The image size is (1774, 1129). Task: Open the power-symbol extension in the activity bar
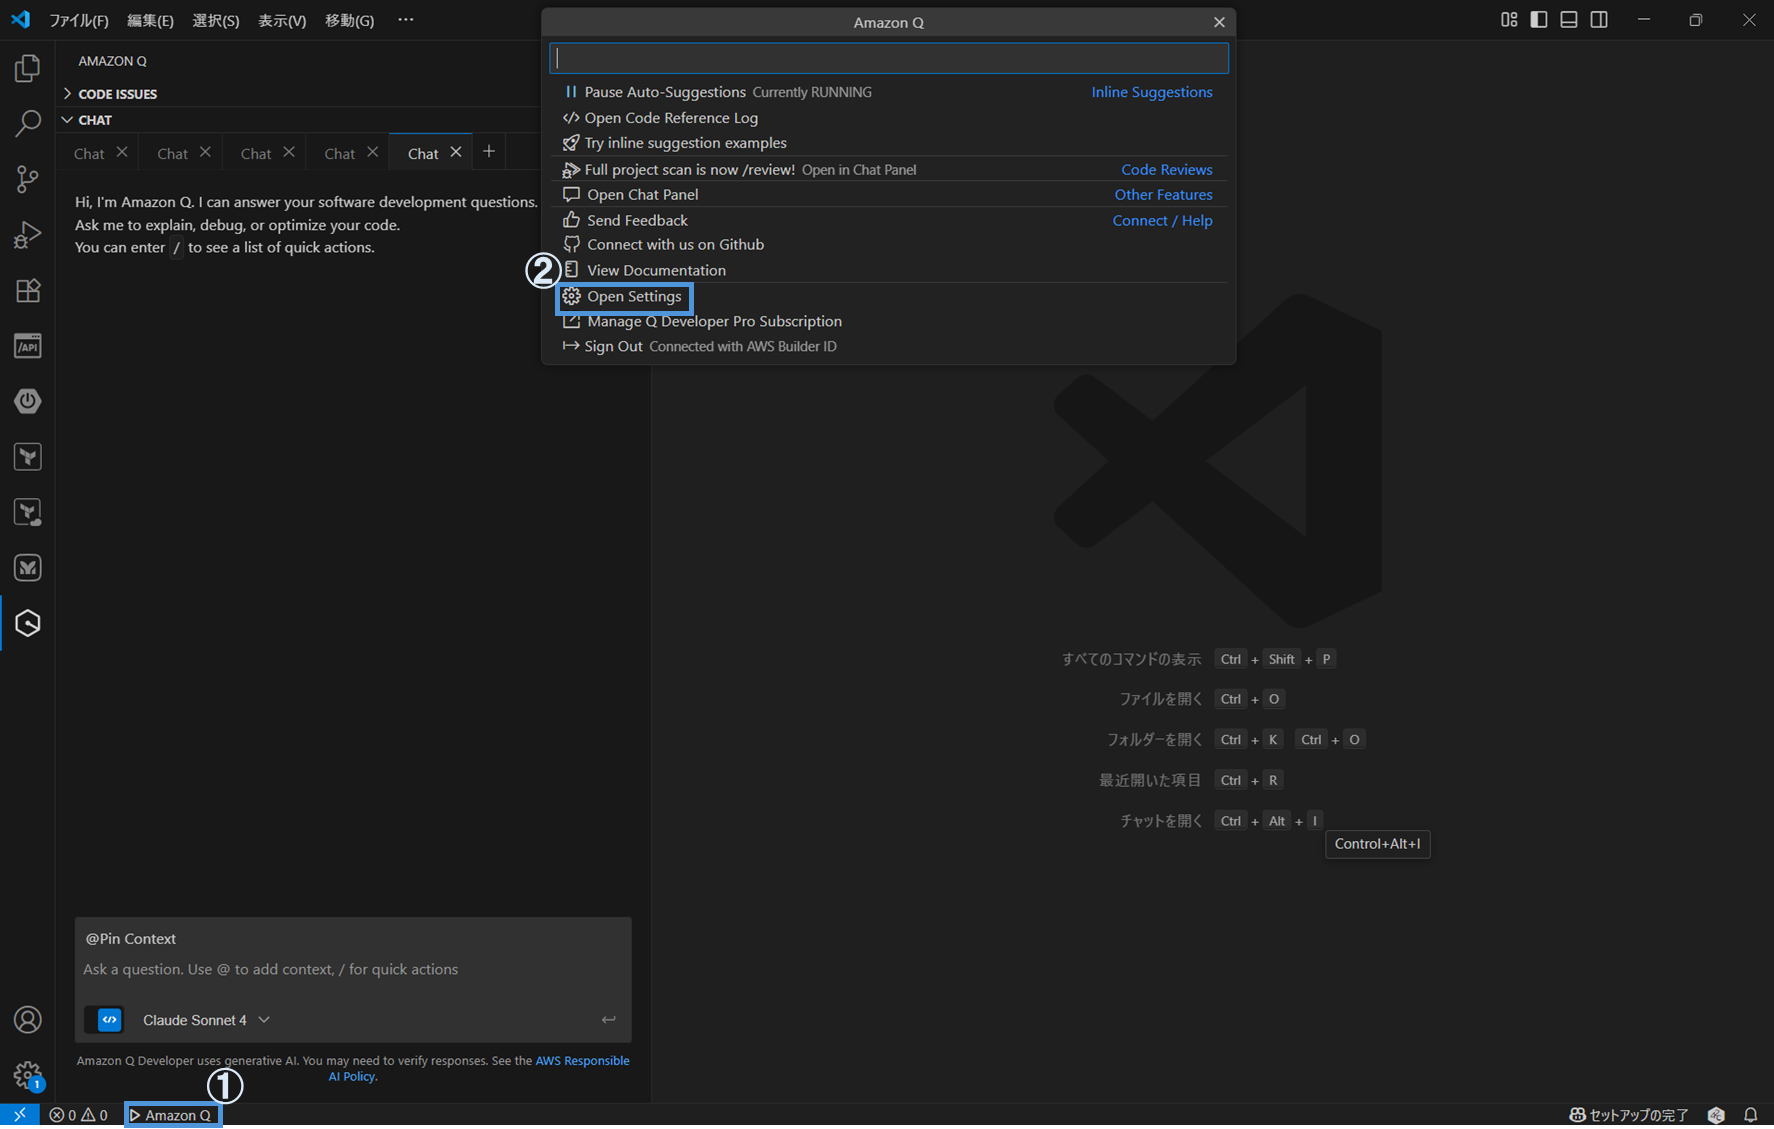pyautogui.click(x=28, y=401)
